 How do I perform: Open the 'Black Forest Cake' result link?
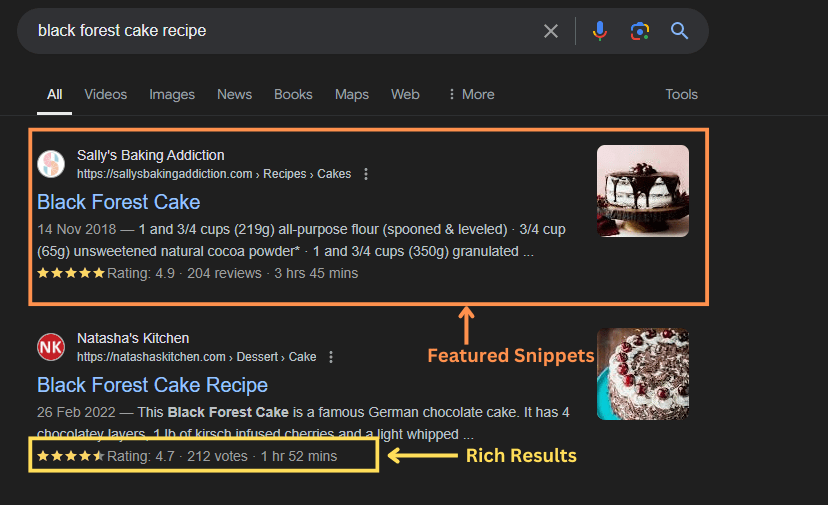click(x=119, y=202)
